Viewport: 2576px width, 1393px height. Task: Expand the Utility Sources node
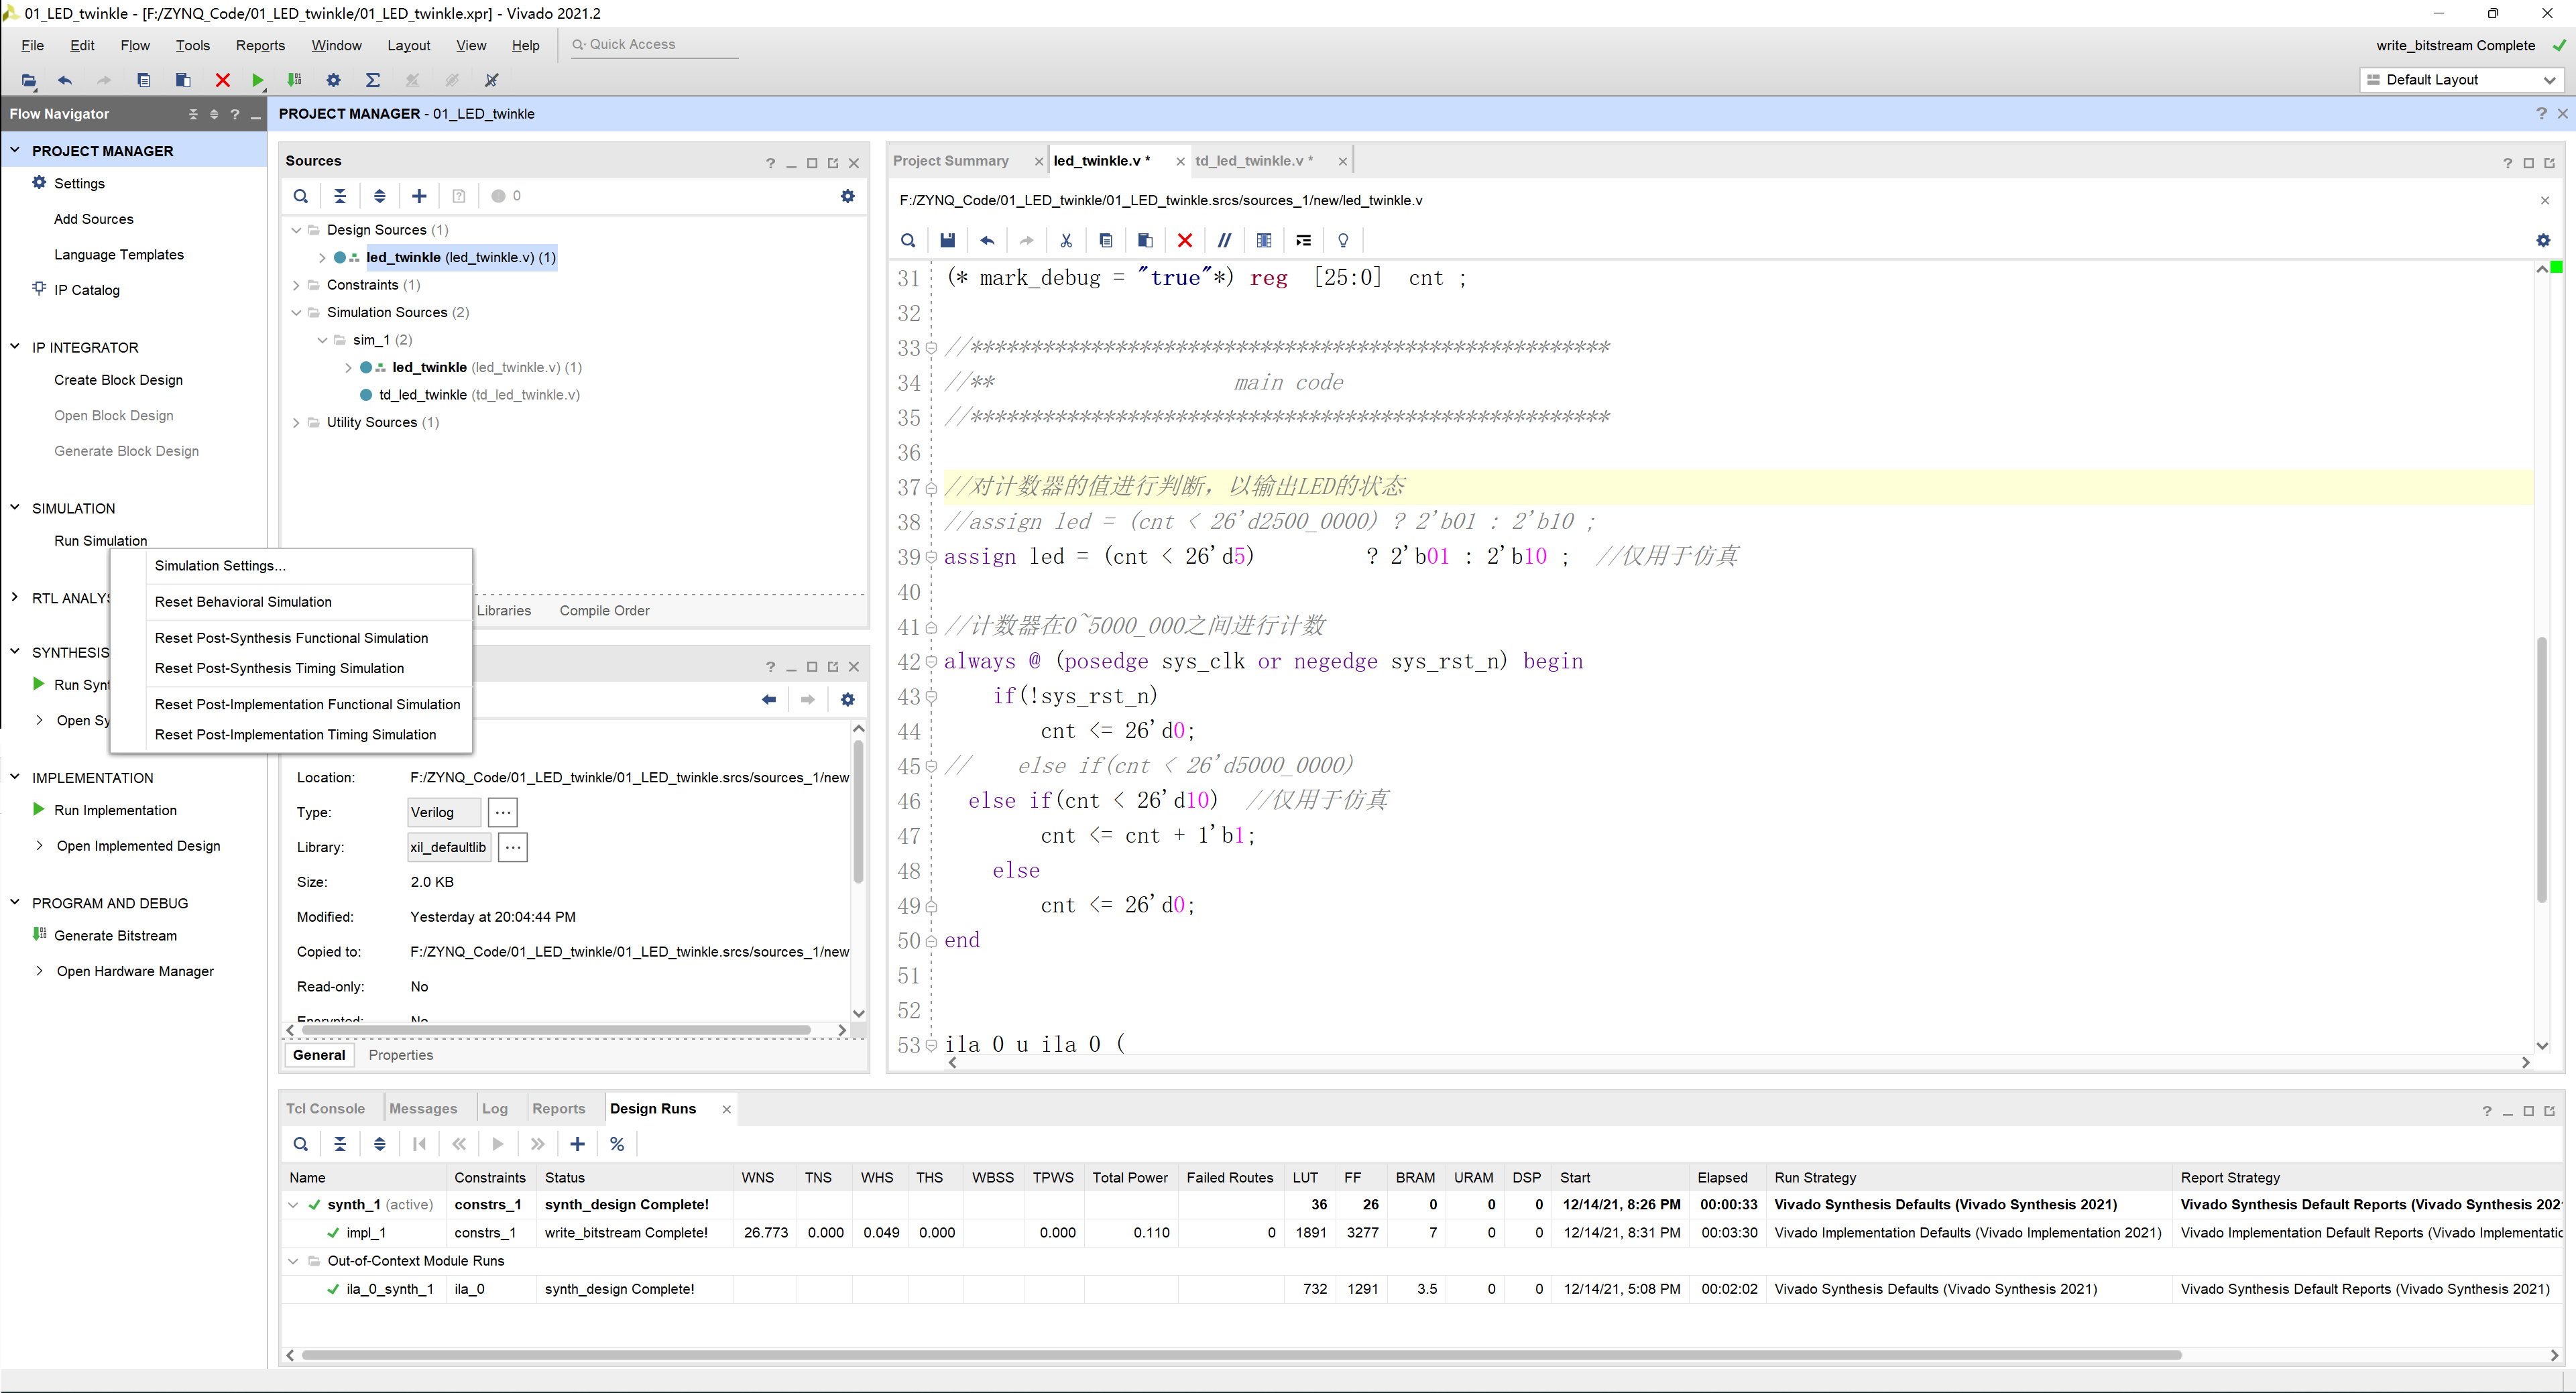pos(297,422)
